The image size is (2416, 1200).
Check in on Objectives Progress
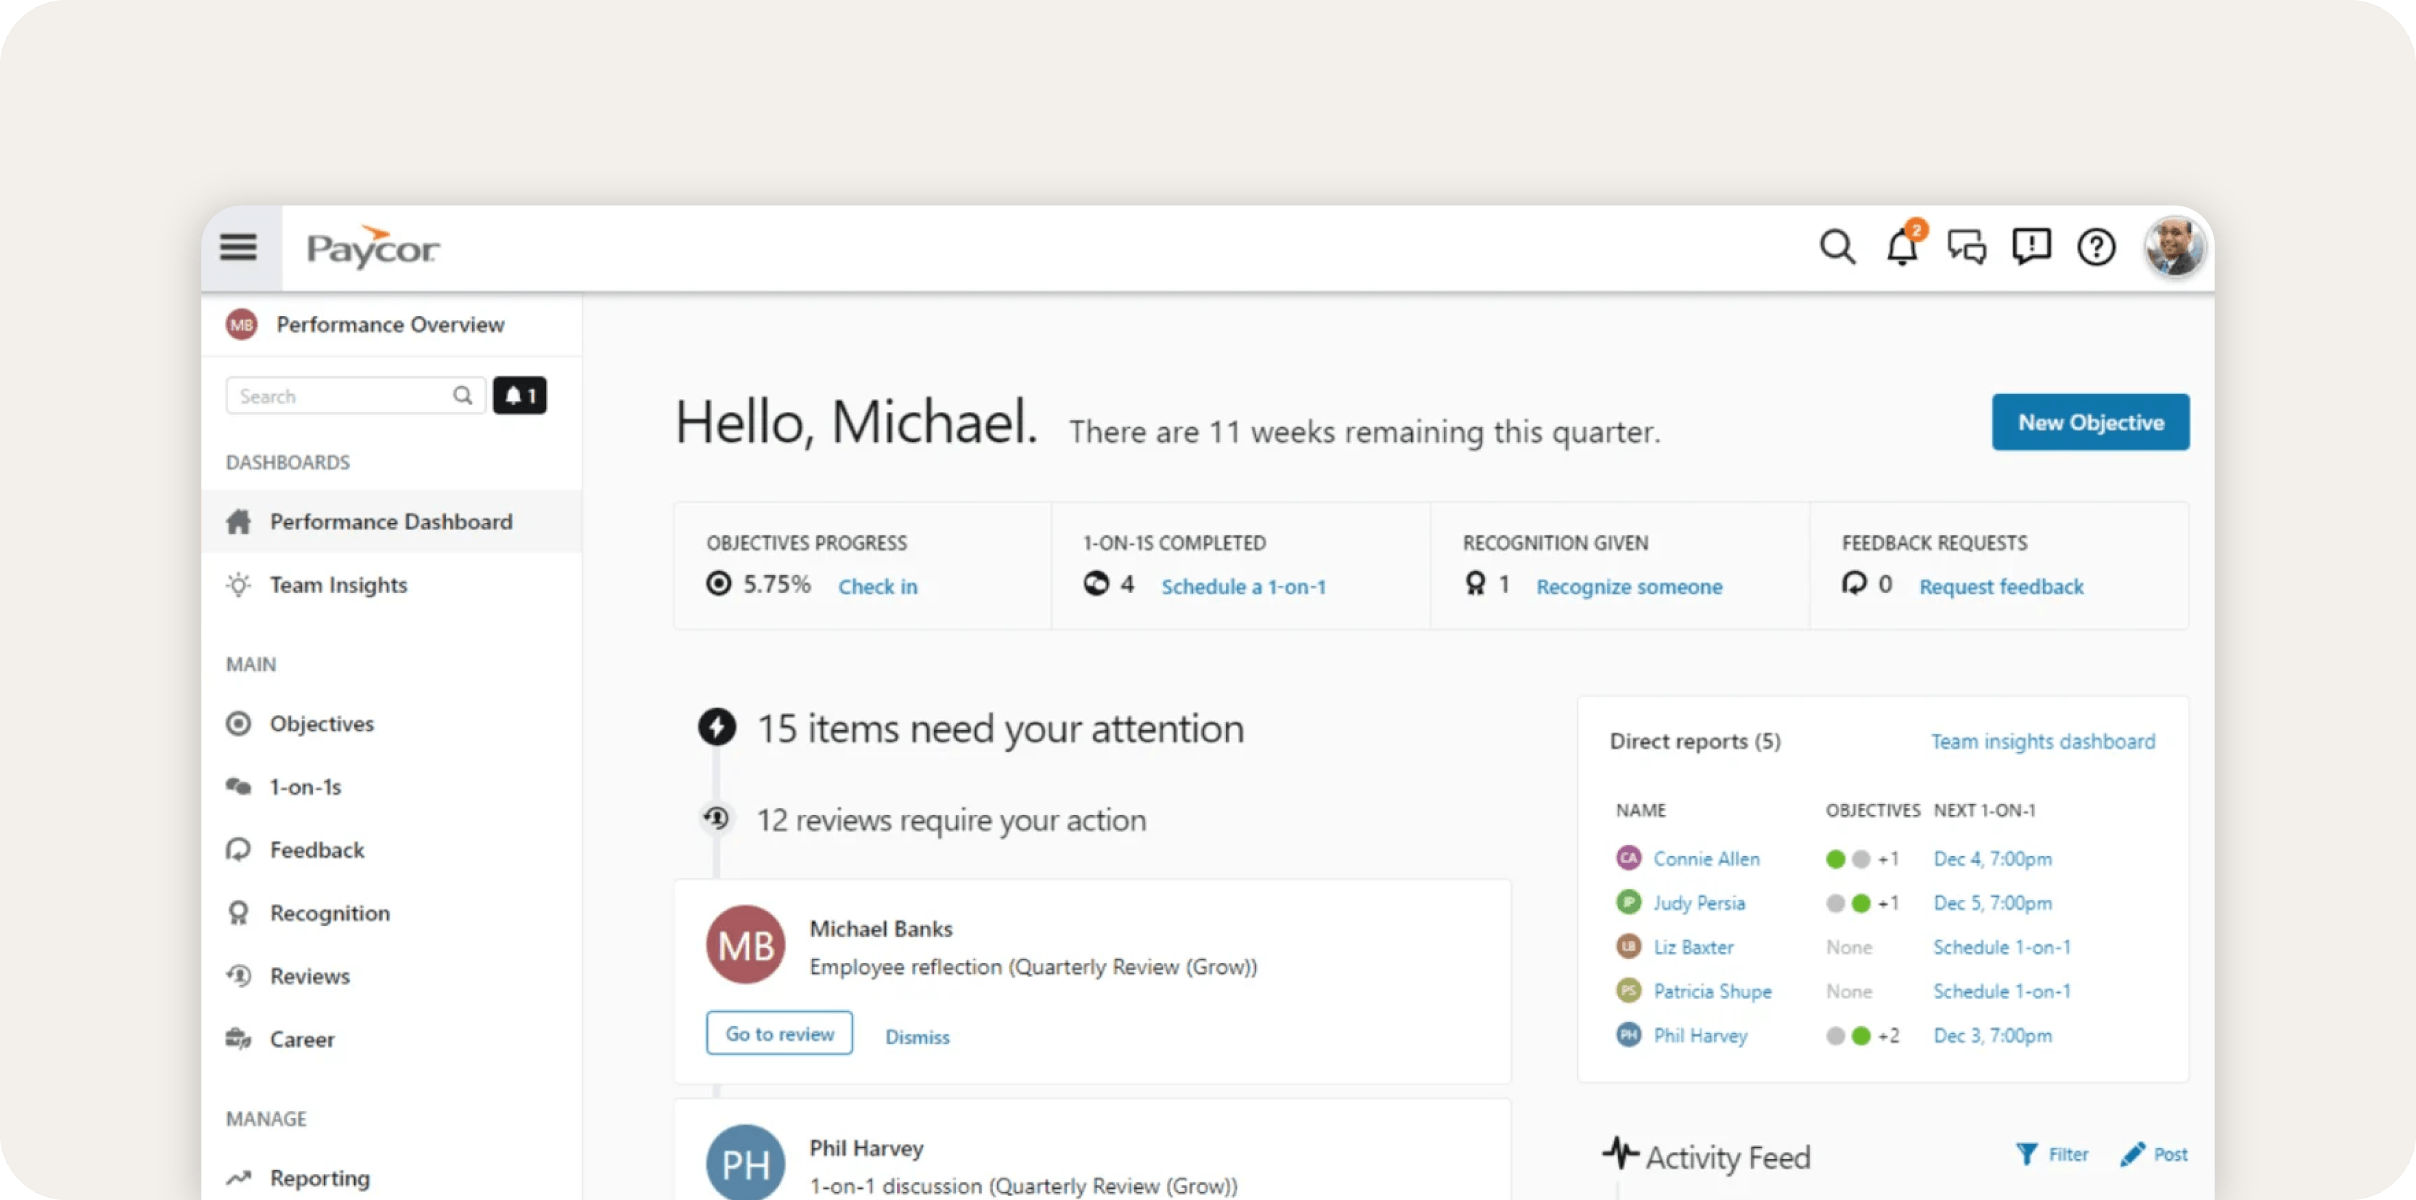[877, 587]
